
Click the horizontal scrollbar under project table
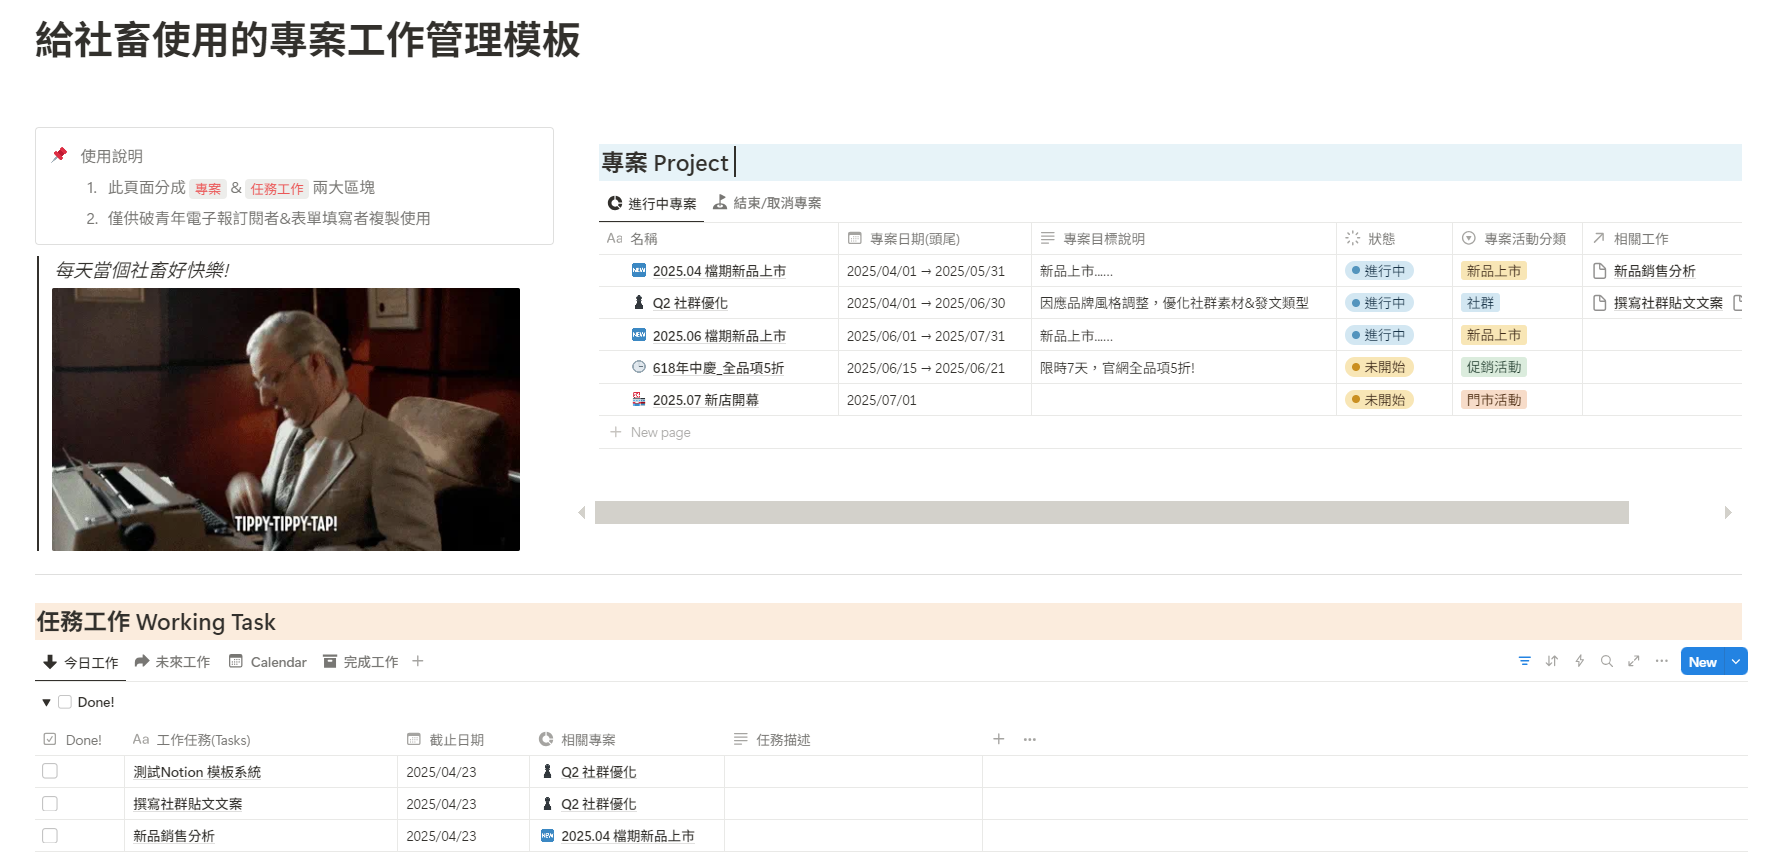(1110, 512)
